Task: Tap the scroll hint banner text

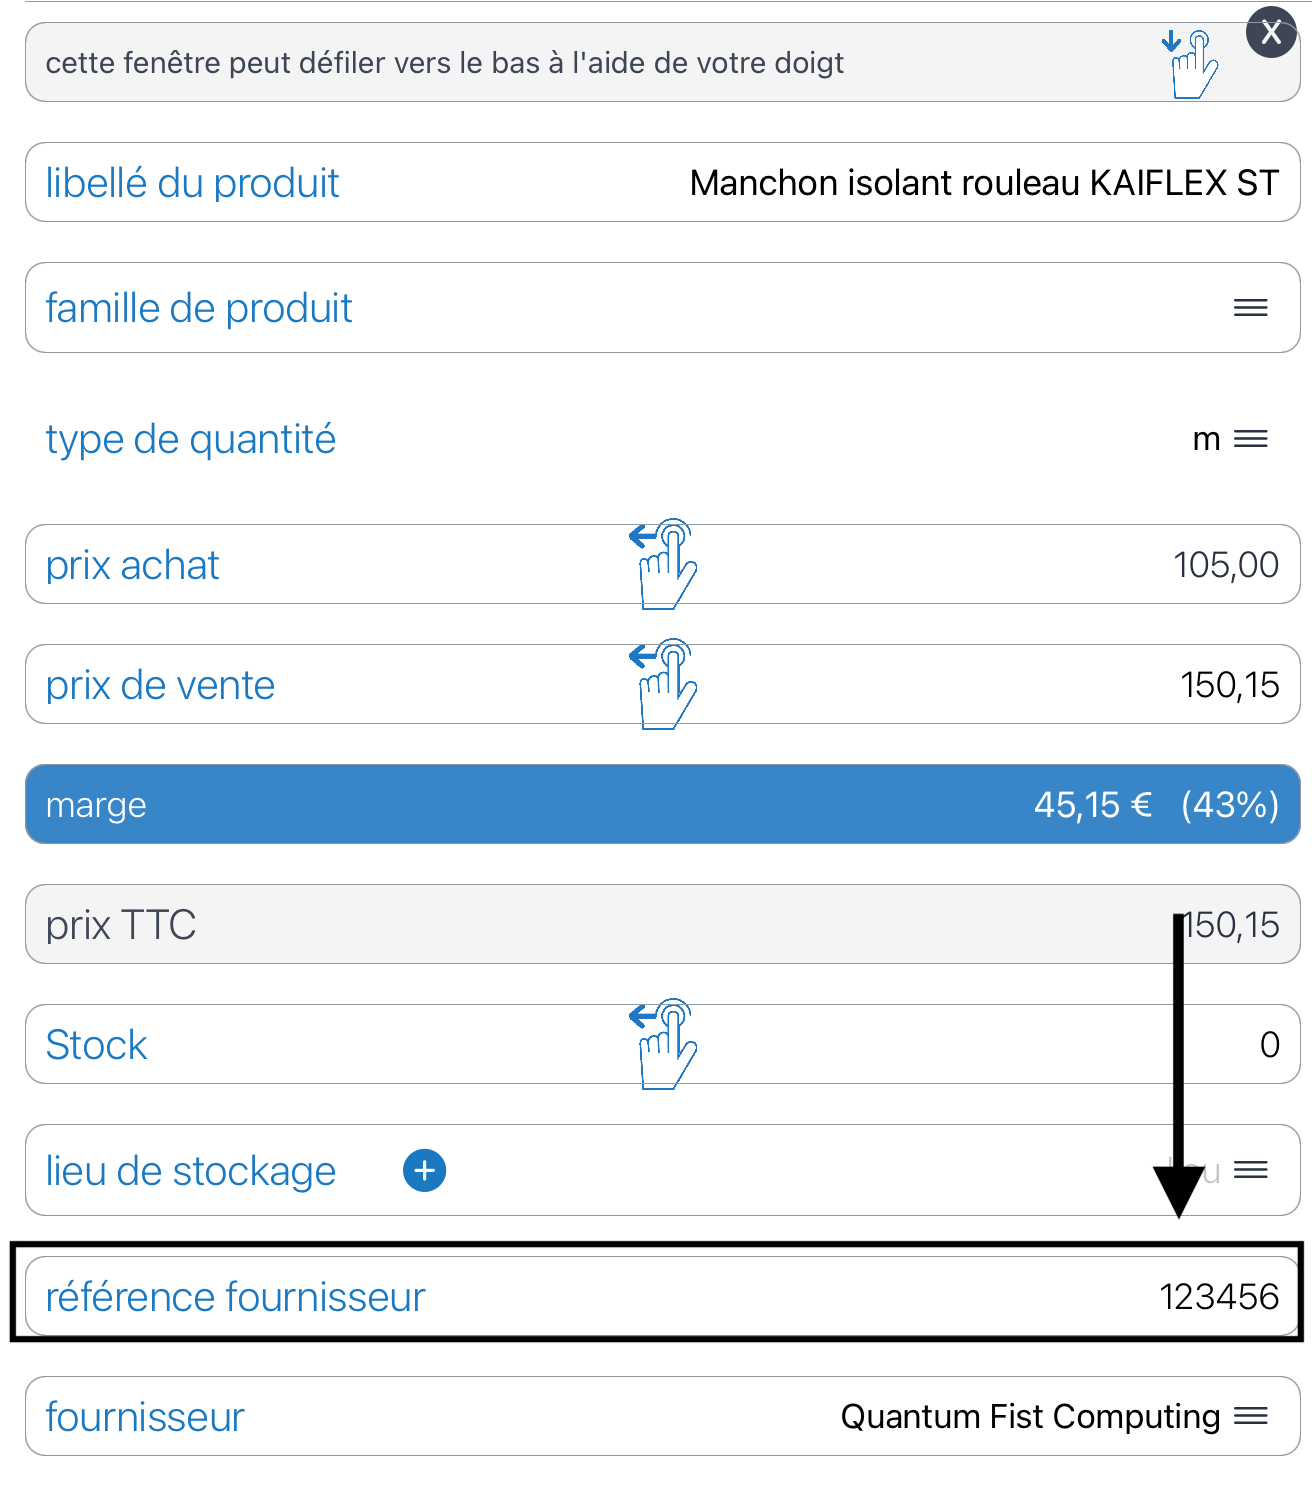Action: (445, 63)
